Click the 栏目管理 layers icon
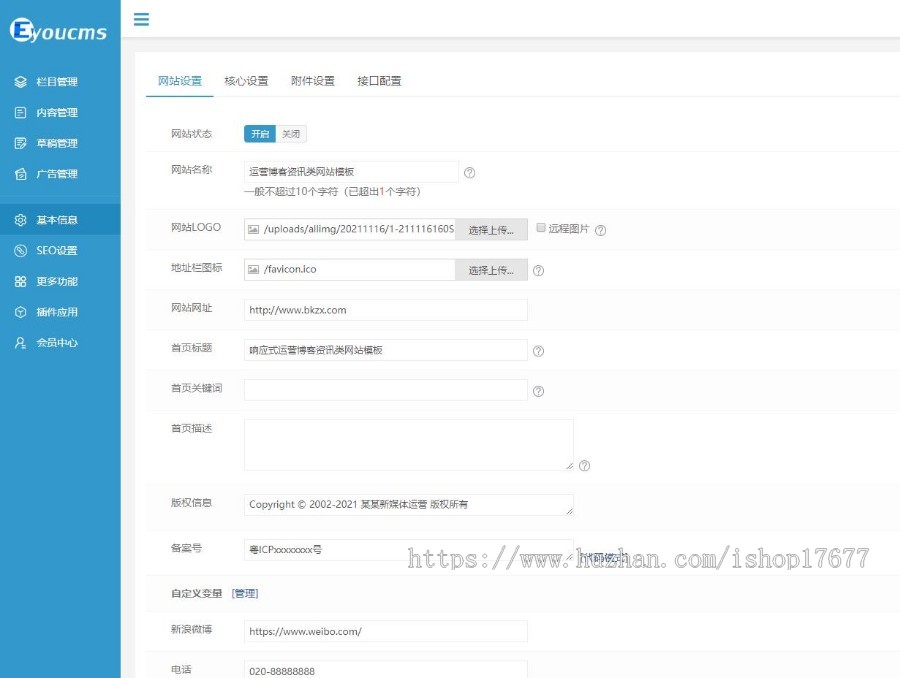The height and width of the screenshot is (678, 900). pyautogui.click(x=21, y=82)
